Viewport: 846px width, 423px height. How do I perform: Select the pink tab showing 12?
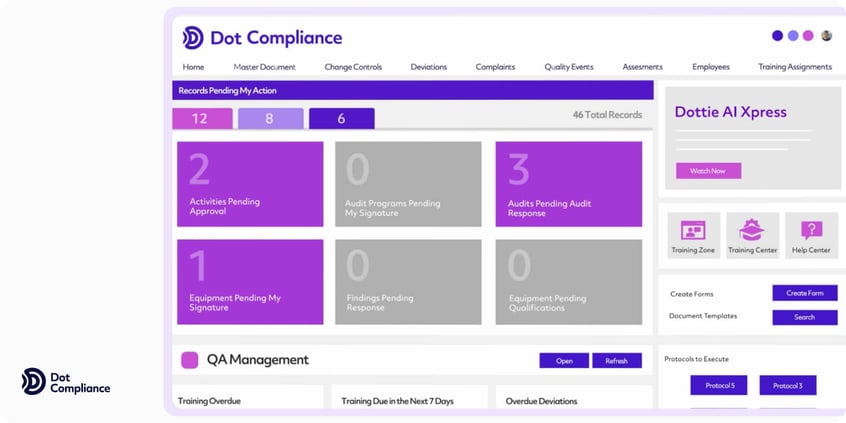[202, 119]
